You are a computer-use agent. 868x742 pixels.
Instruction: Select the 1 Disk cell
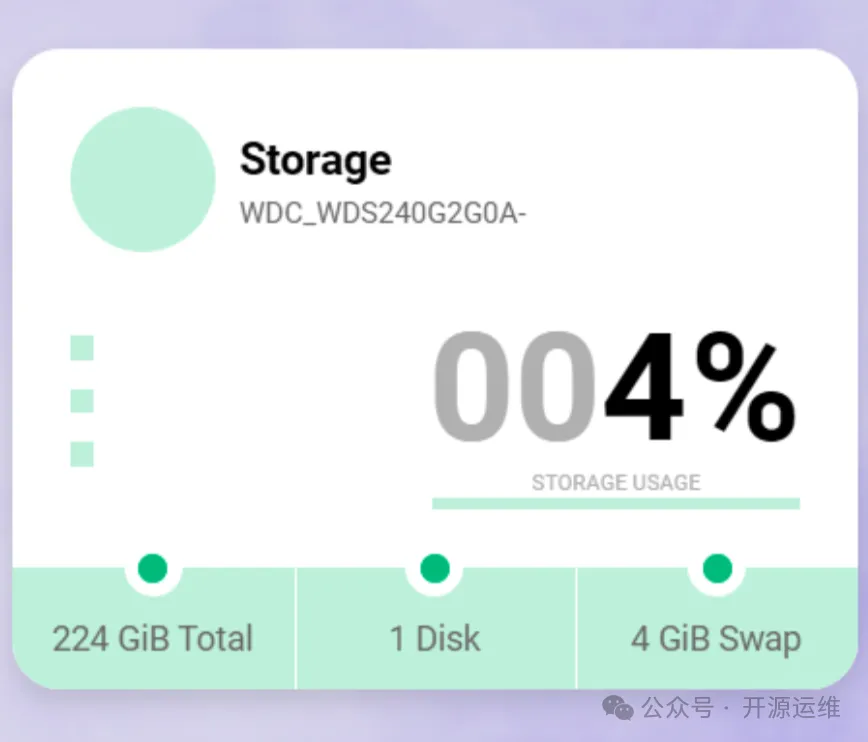(435, 638)
